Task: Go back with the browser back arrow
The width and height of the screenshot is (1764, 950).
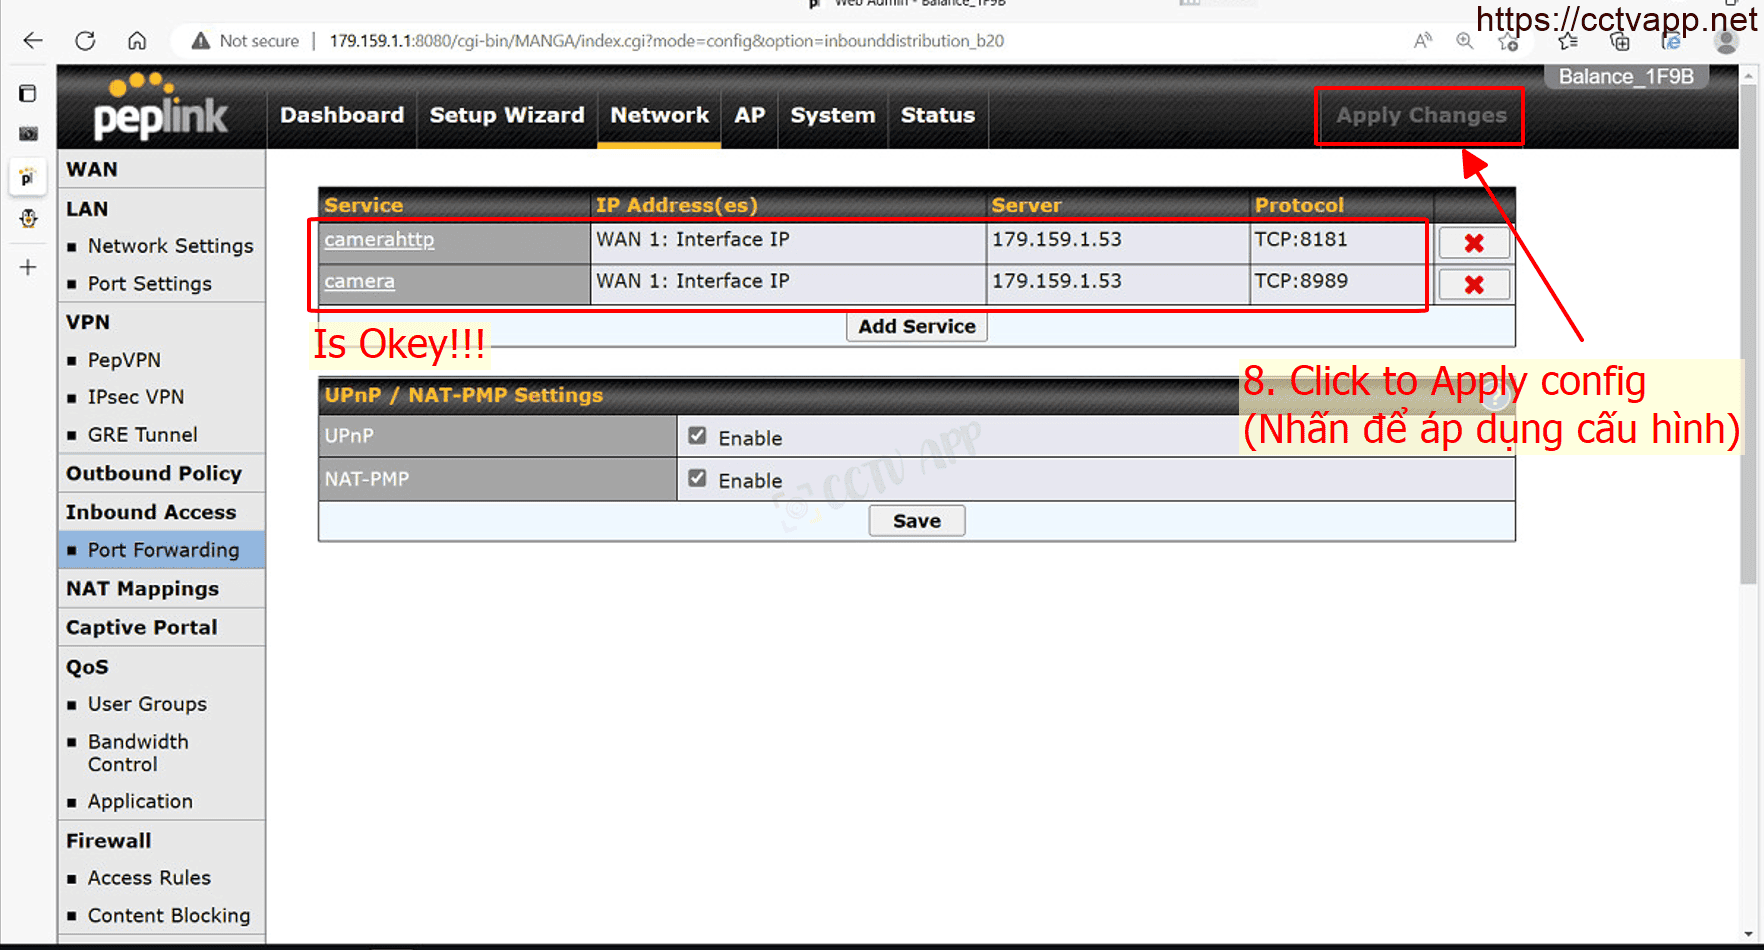Action: coord(33,41)
